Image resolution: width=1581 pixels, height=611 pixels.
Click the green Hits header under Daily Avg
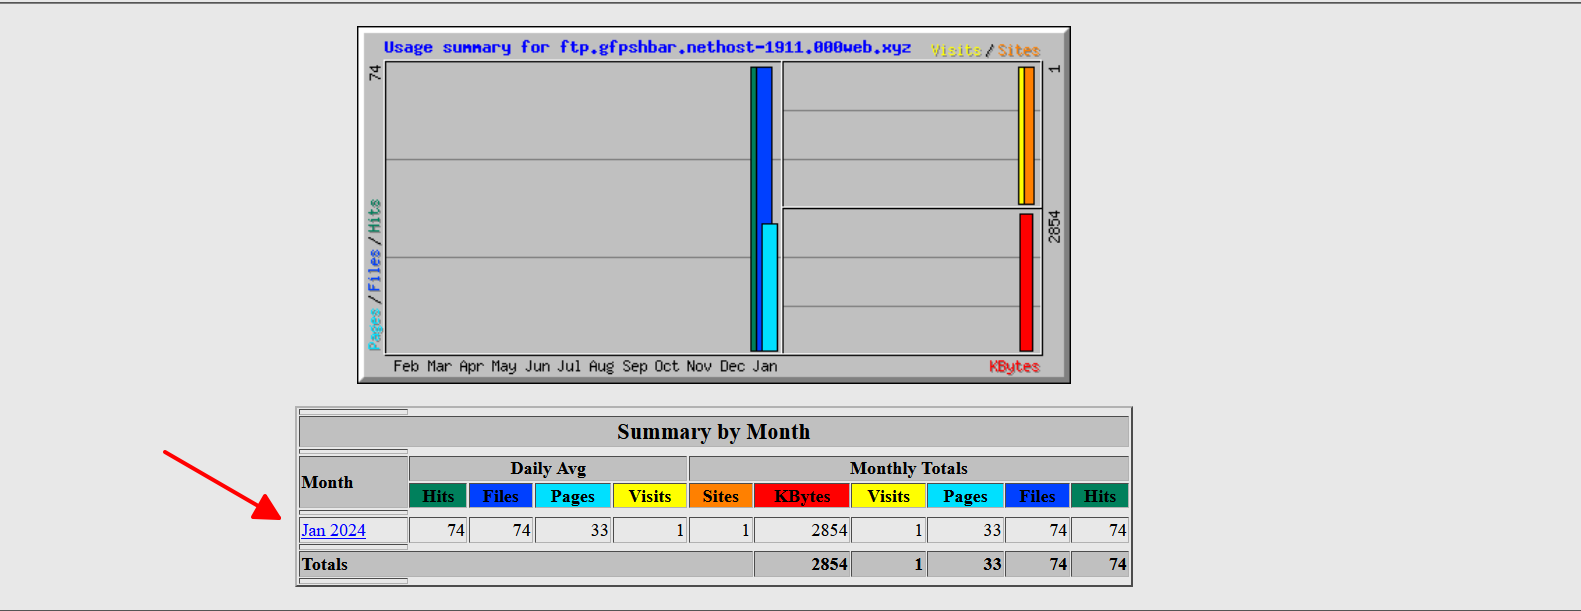[438, 496]
